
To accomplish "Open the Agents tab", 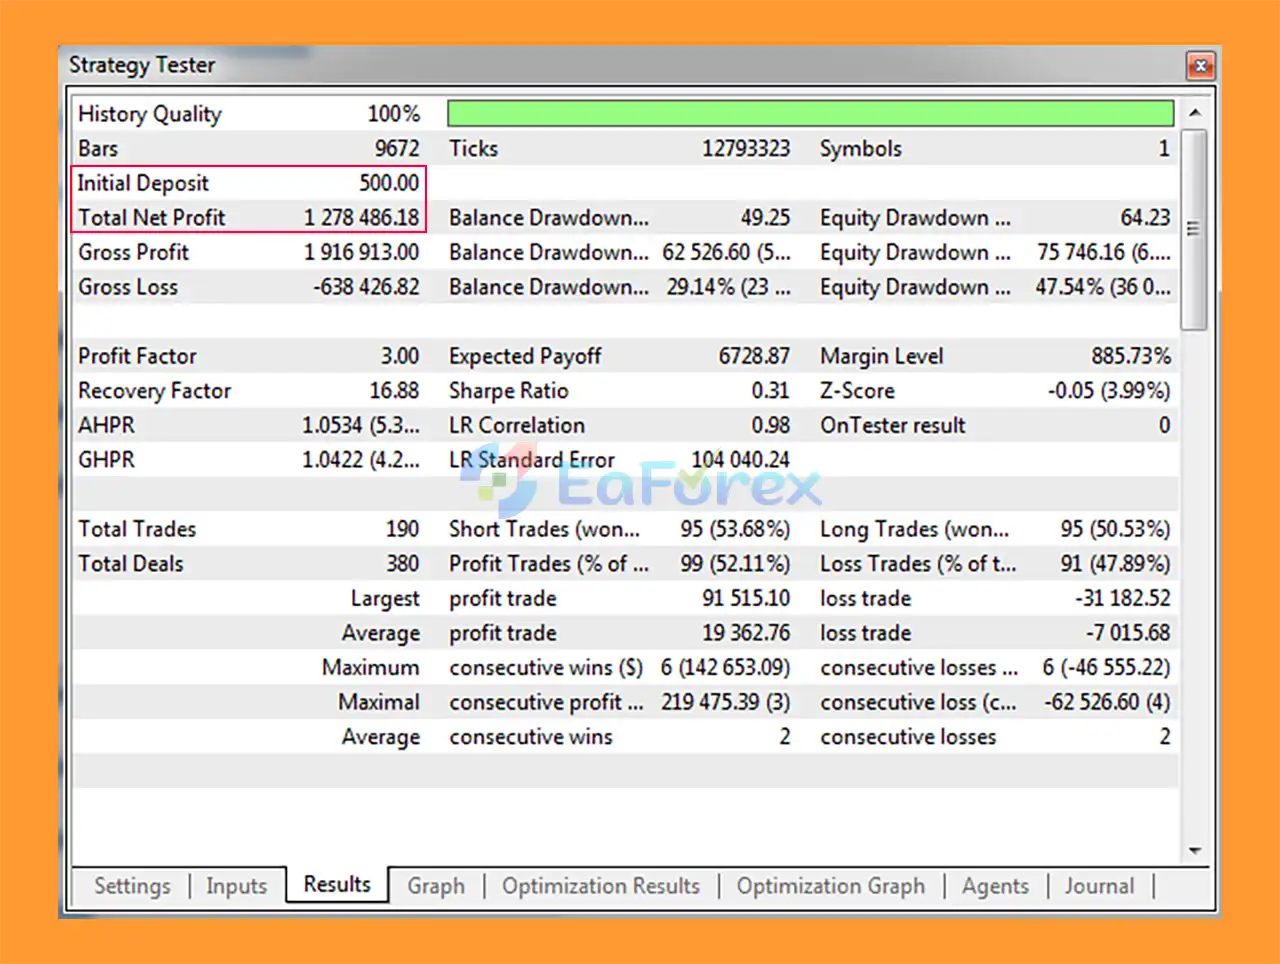I will [x=995, y=886].
